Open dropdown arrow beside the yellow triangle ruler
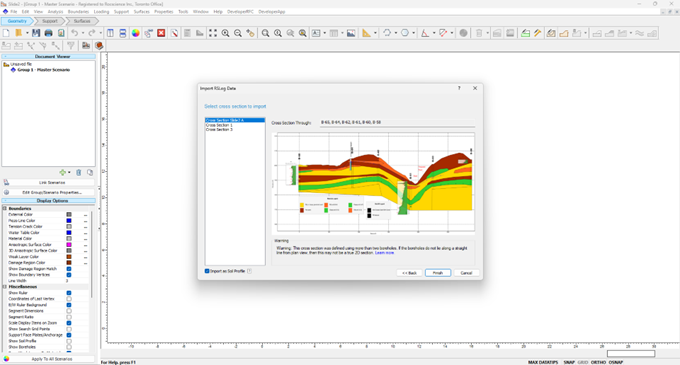Image resolution: width=680 pixels, height=365 pixels. (x=375, y=33)
